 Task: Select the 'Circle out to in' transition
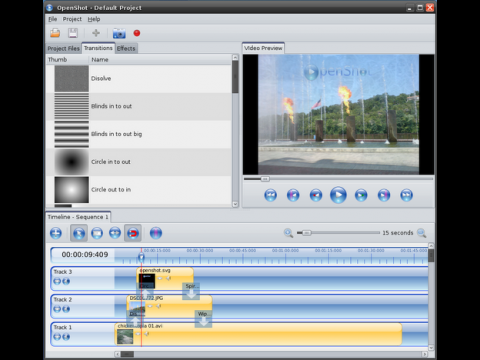(x=138, y=190)
